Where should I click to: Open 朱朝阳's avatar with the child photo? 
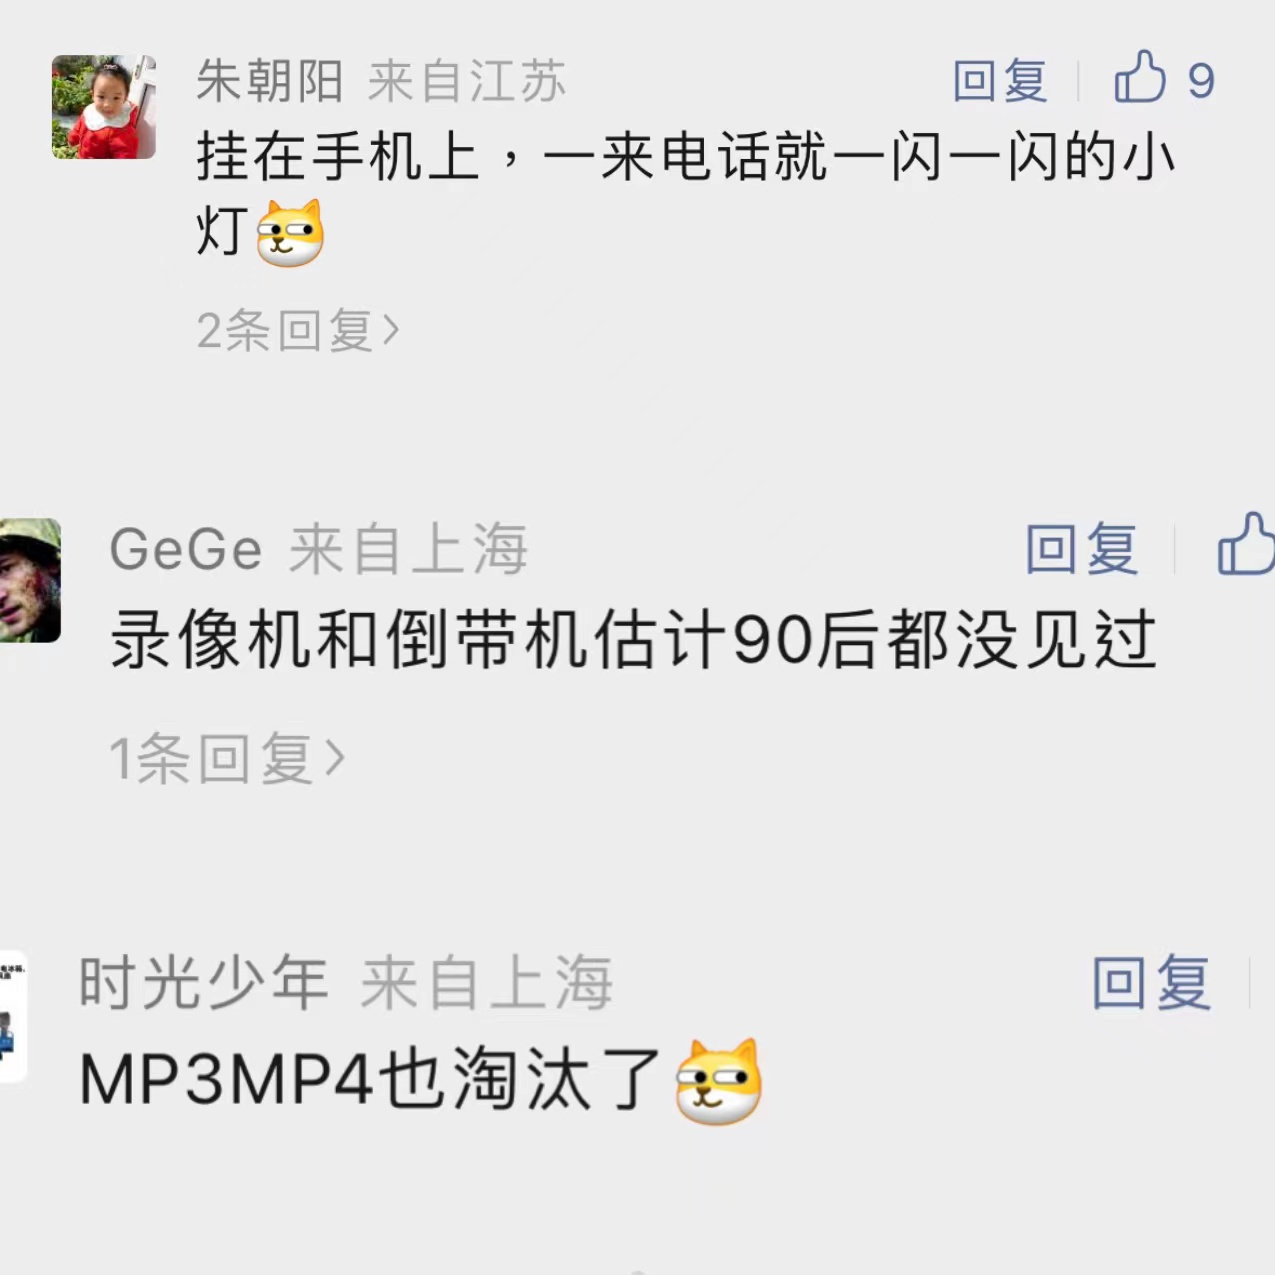pyautogui.click(x=104, y=107)
